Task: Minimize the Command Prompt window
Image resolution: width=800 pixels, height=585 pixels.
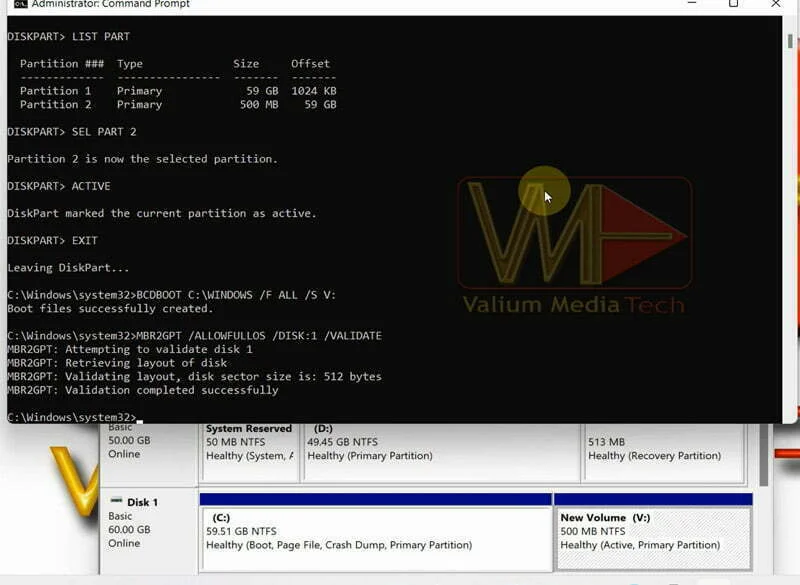Action: [692, 3]
